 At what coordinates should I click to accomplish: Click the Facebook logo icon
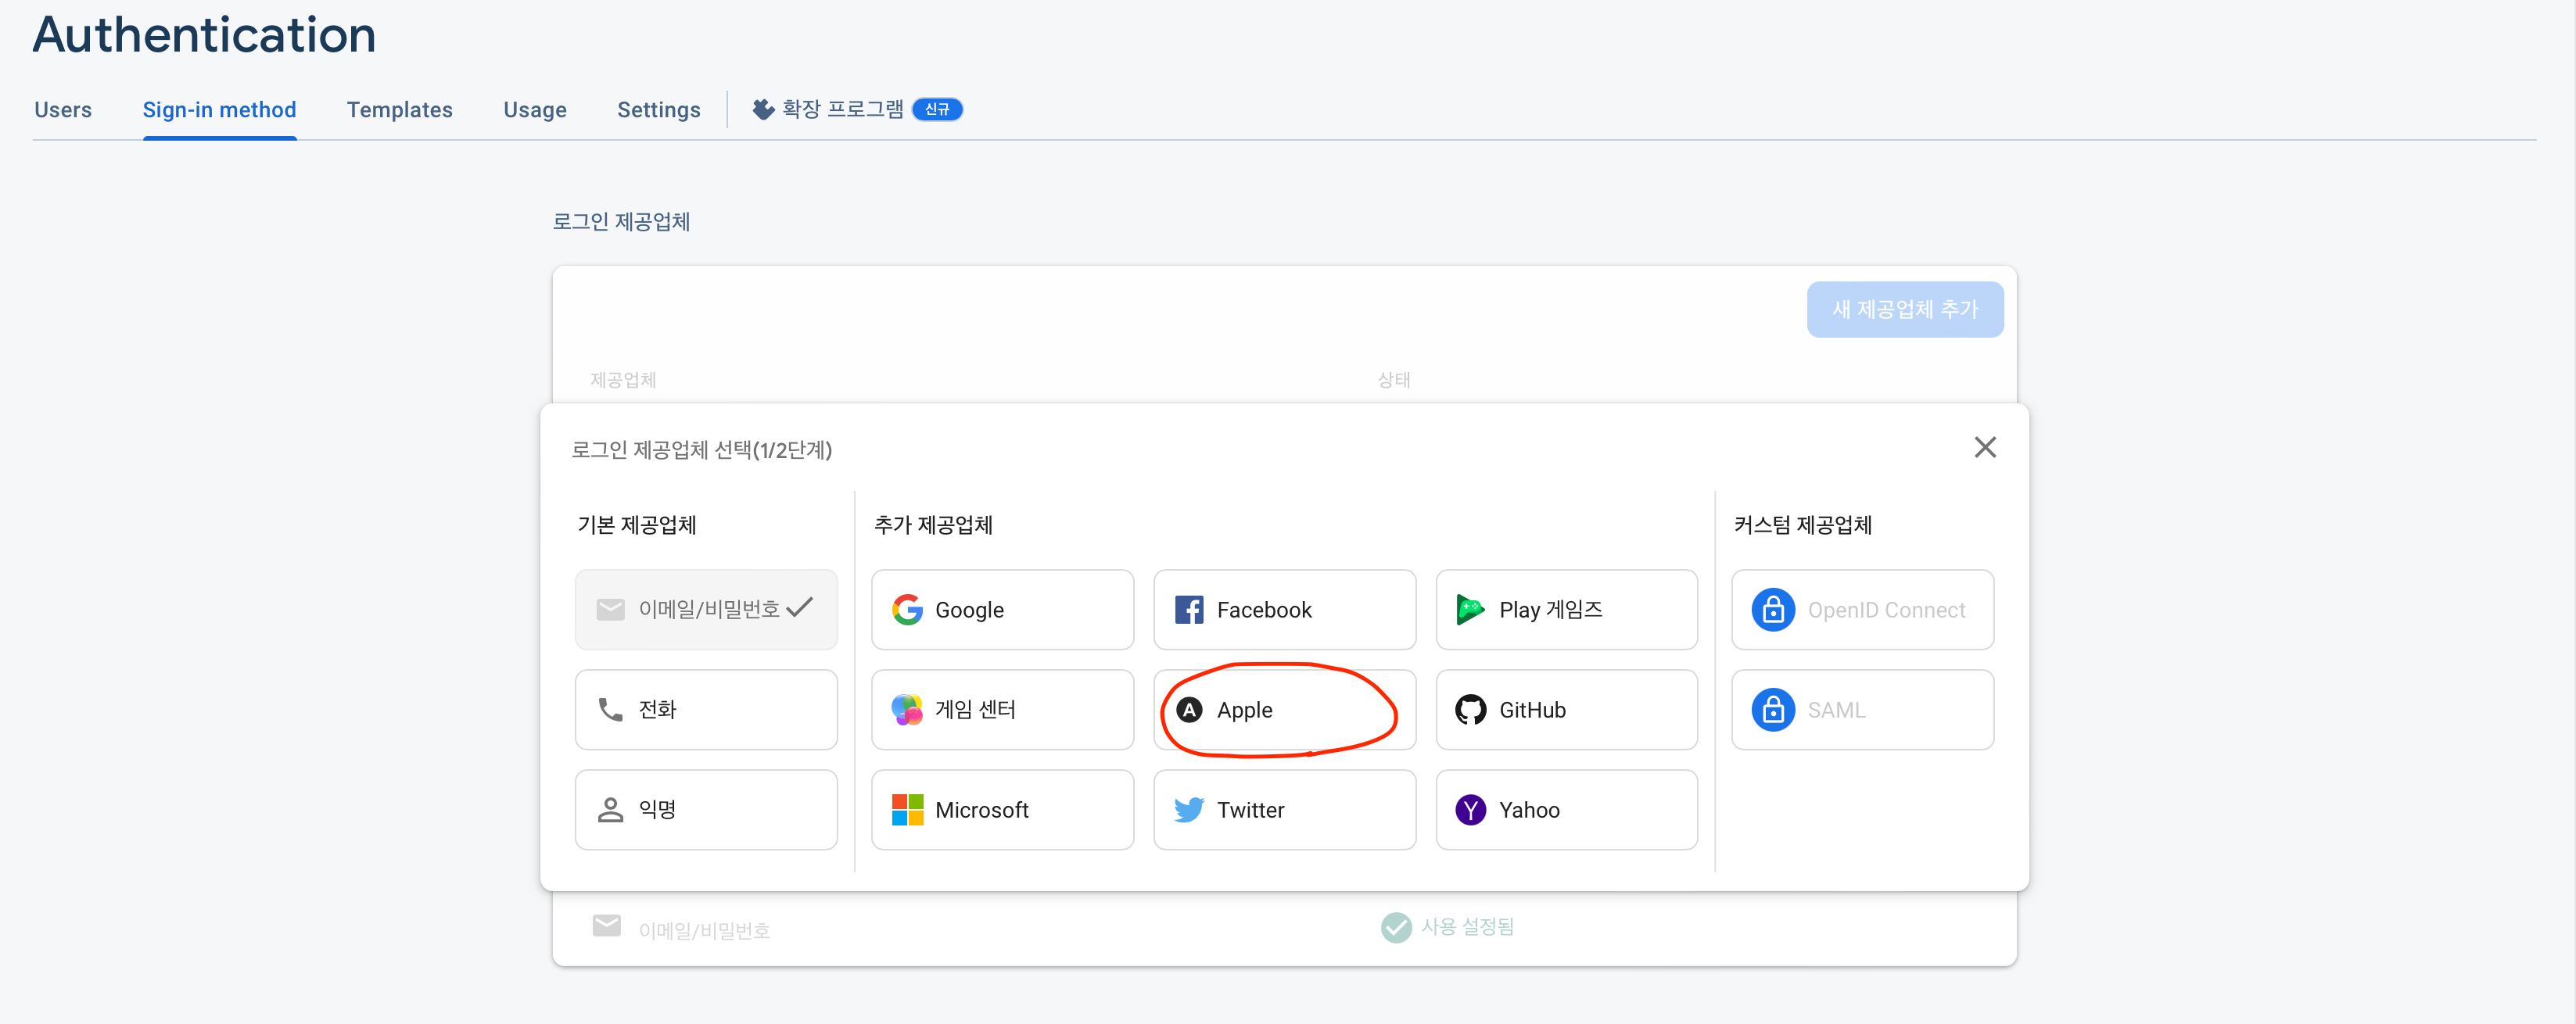tap(1189, 609)
